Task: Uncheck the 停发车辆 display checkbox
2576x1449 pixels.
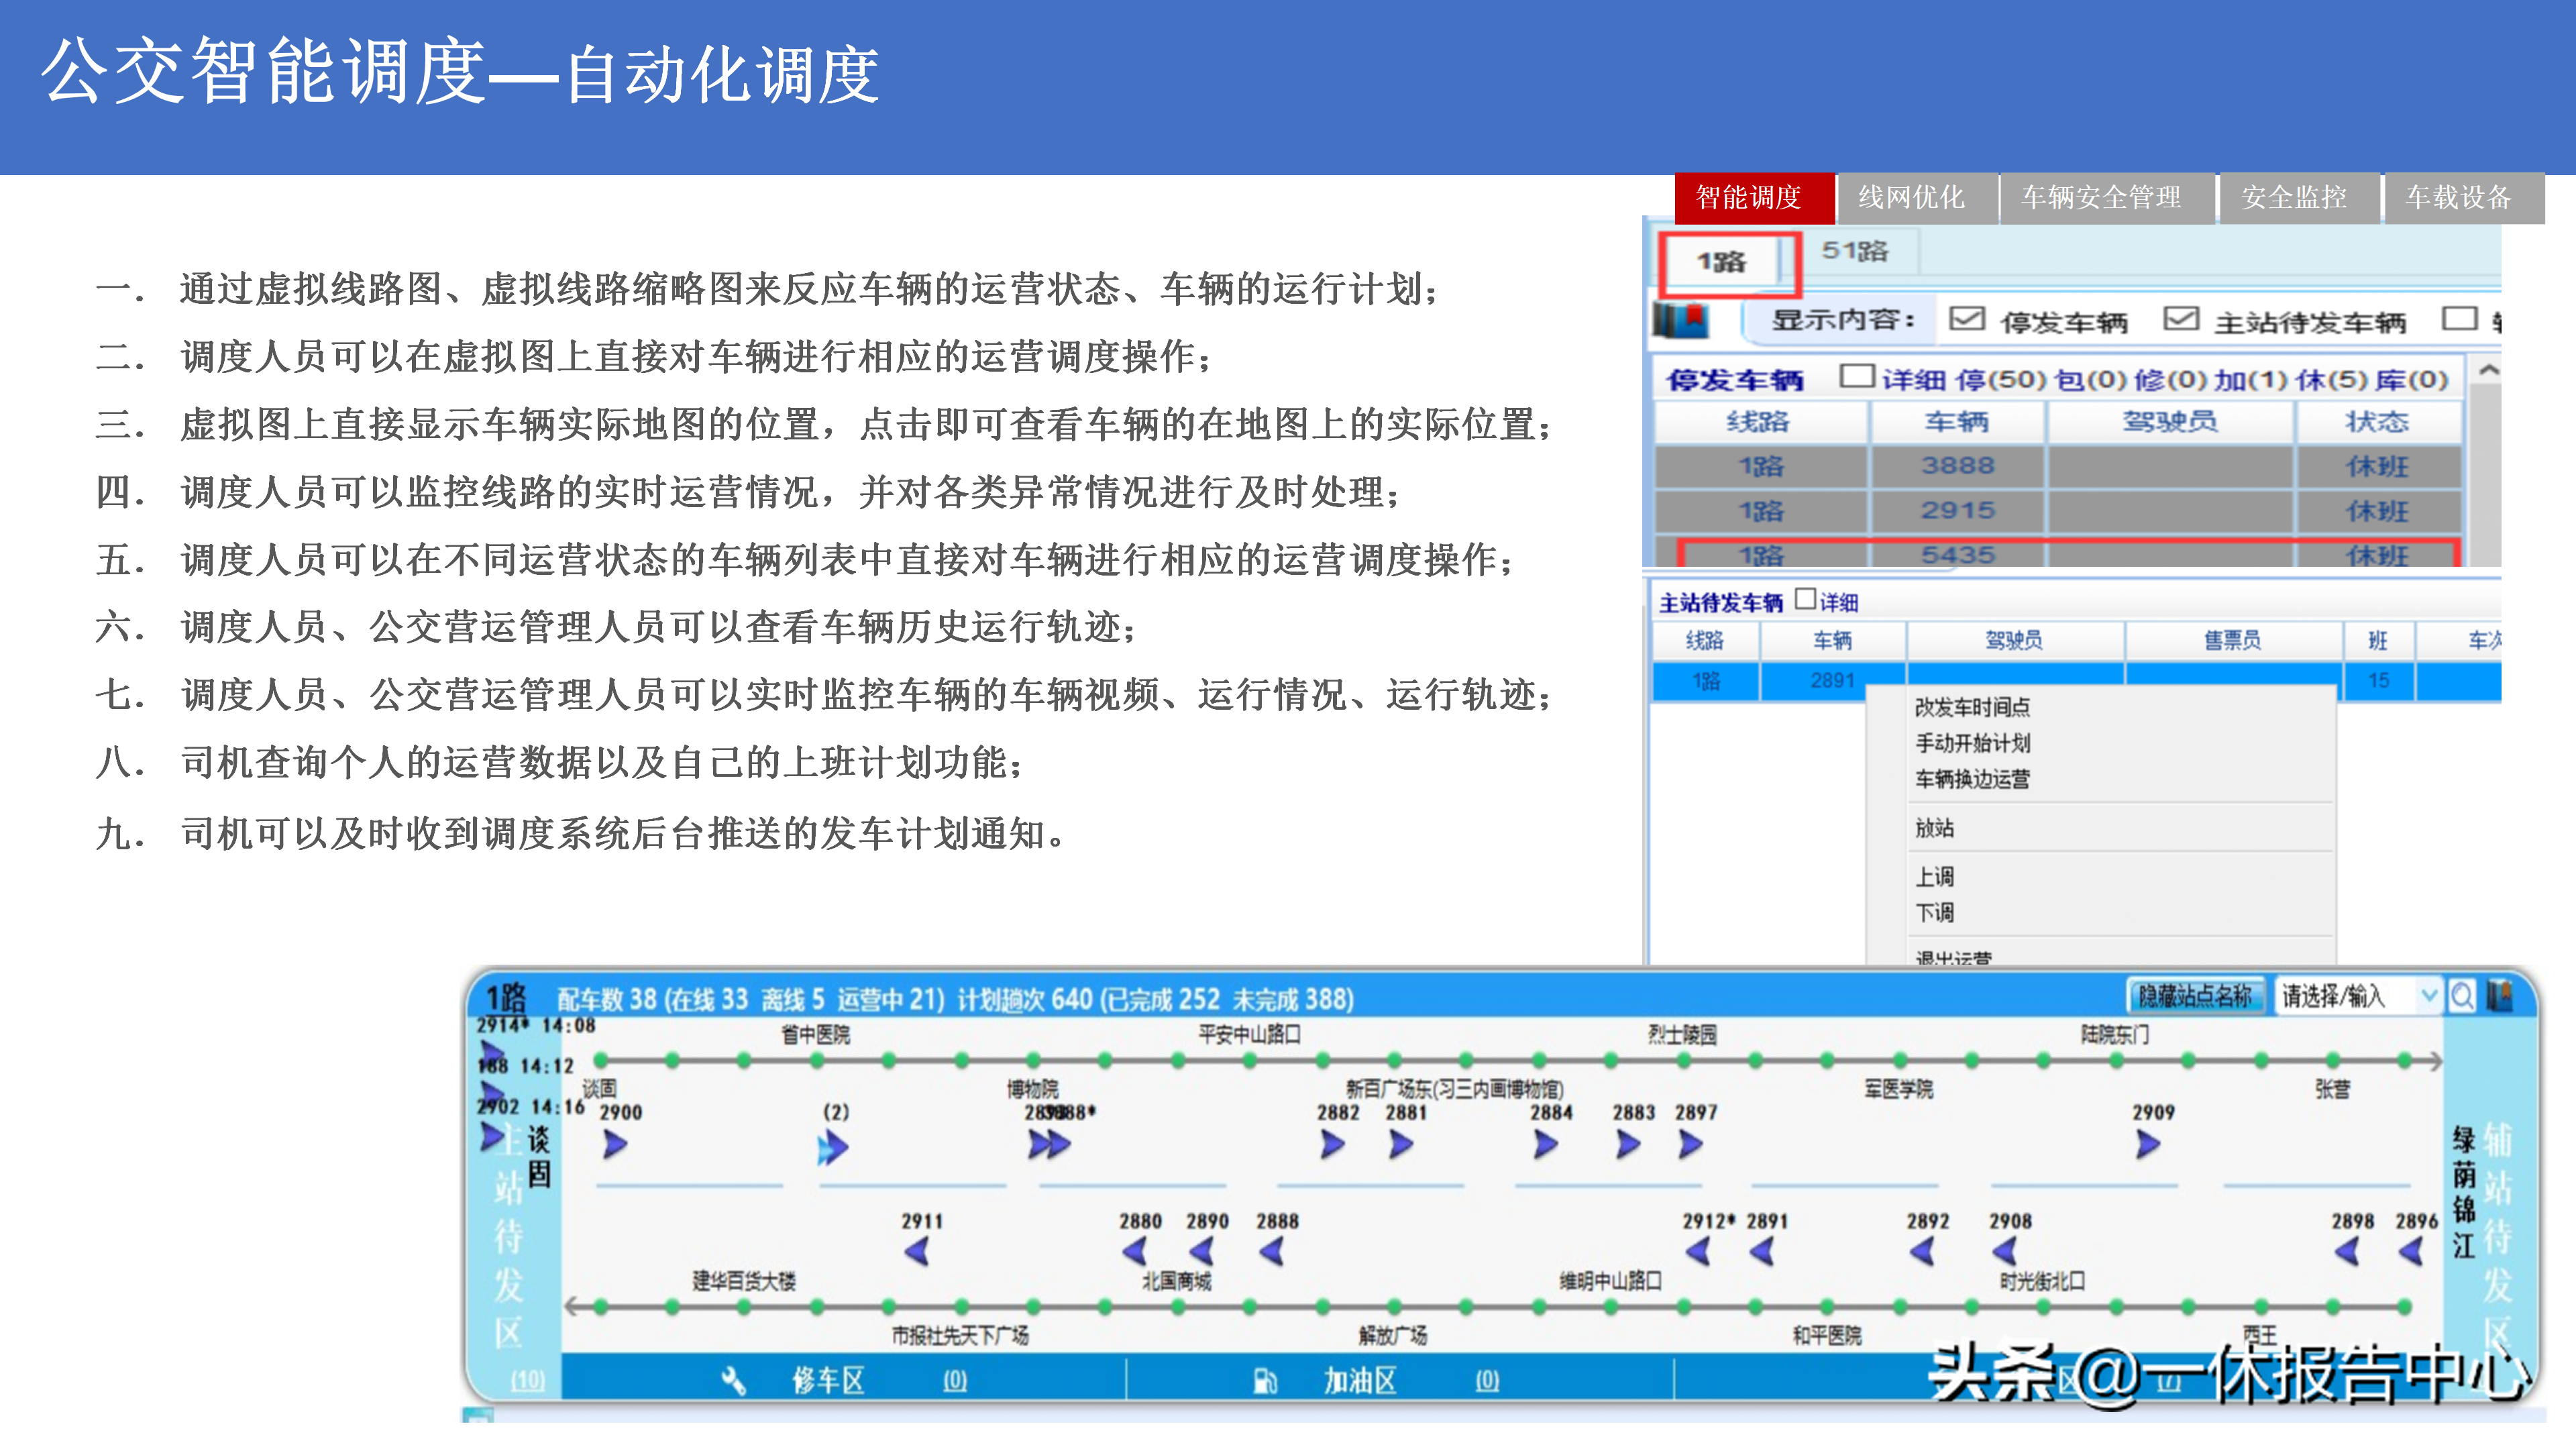Action: click(1966, 319)
